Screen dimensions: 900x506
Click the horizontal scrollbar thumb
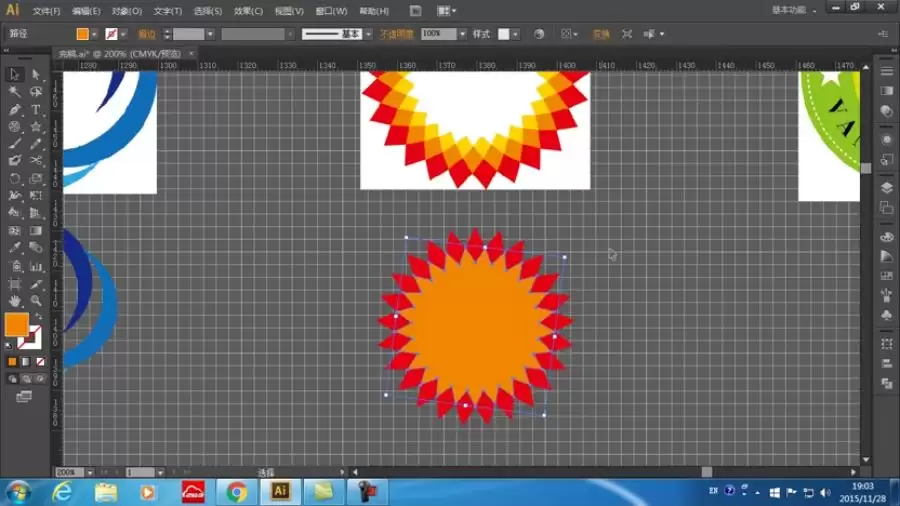(707, 472)
